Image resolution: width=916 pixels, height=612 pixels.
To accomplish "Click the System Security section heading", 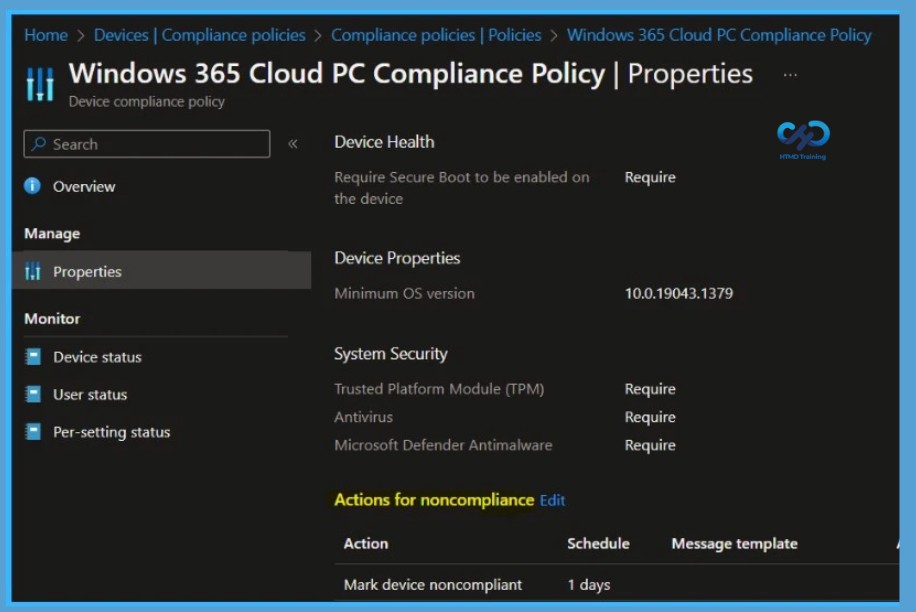I will point(391,354).
